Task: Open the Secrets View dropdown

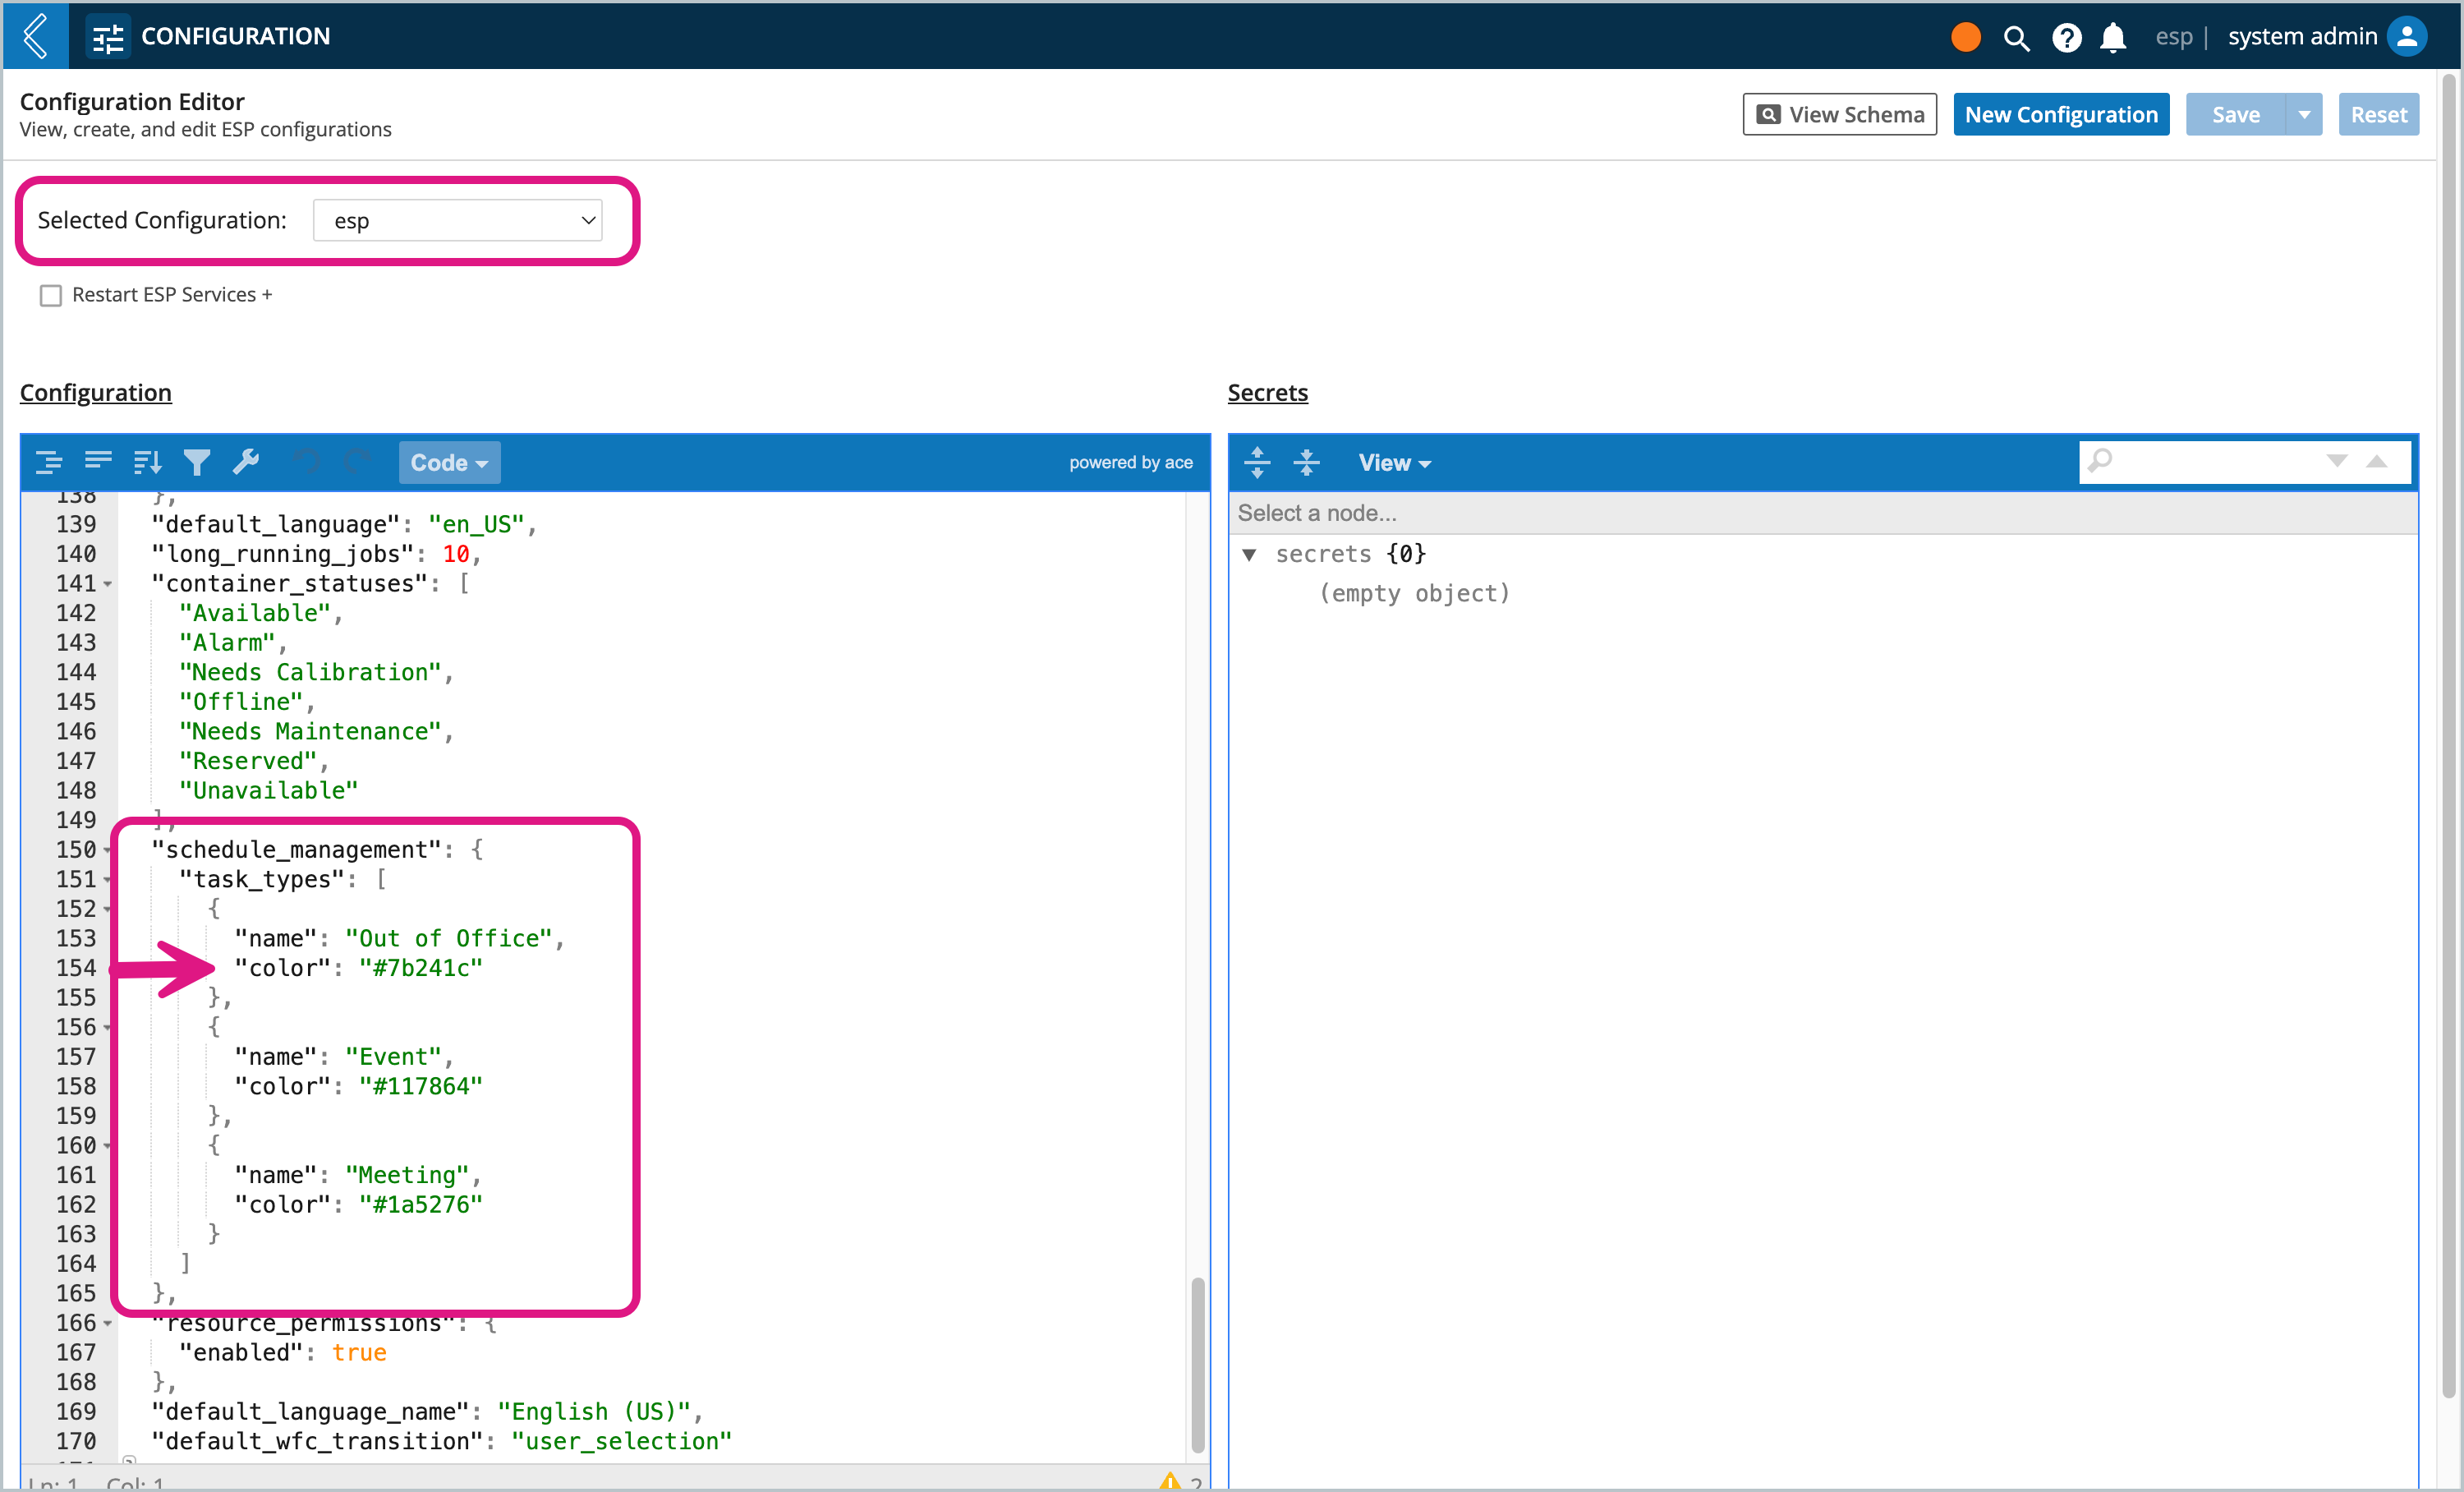Action: click(1391, 462)
